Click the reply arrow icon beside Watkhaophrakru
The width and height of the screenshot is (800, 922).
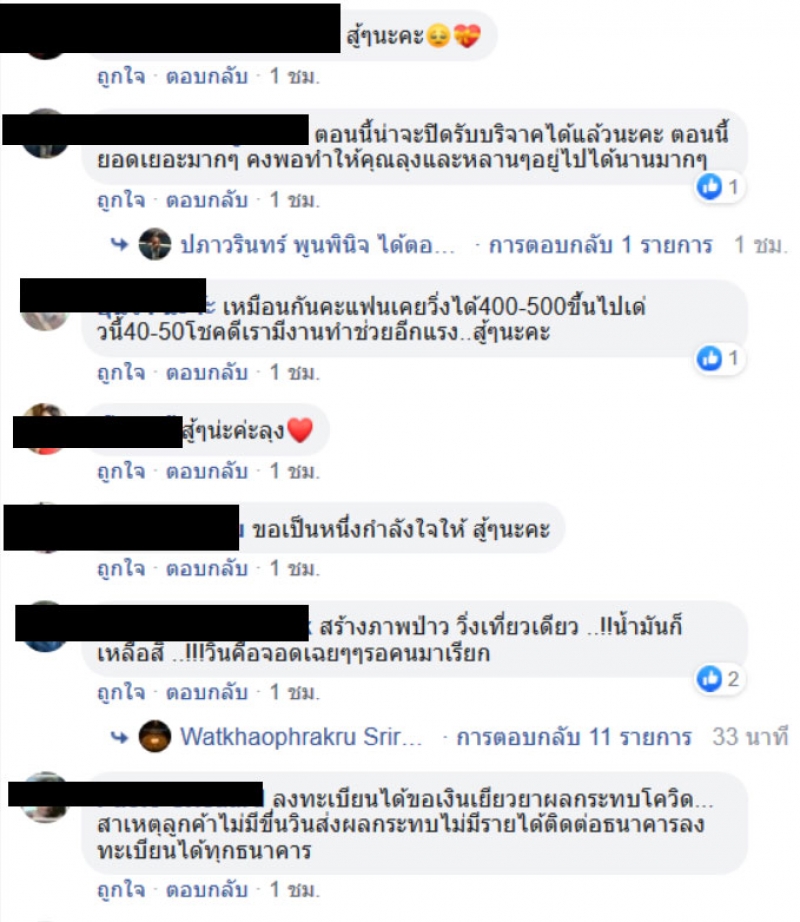tap(119, 736)
